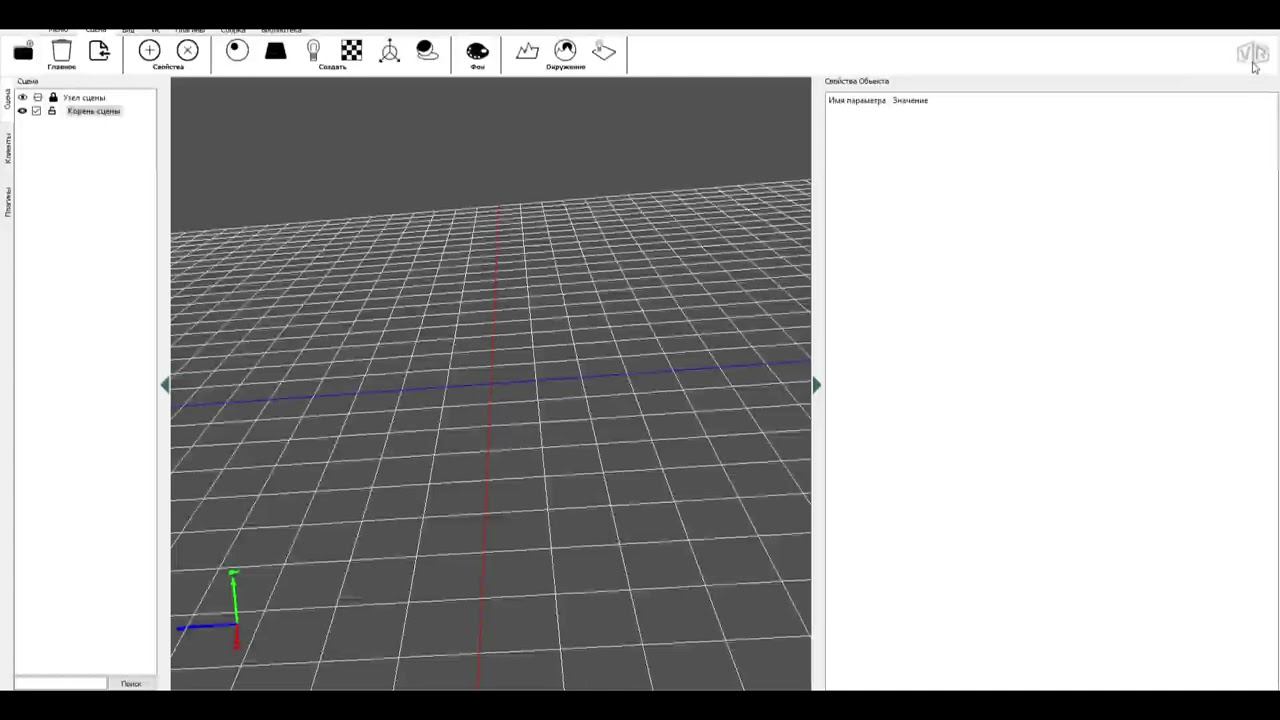Click the Значение column header
Image resolution: width=1280 pixels, height=720 pixels.
[x=910, y=101]
